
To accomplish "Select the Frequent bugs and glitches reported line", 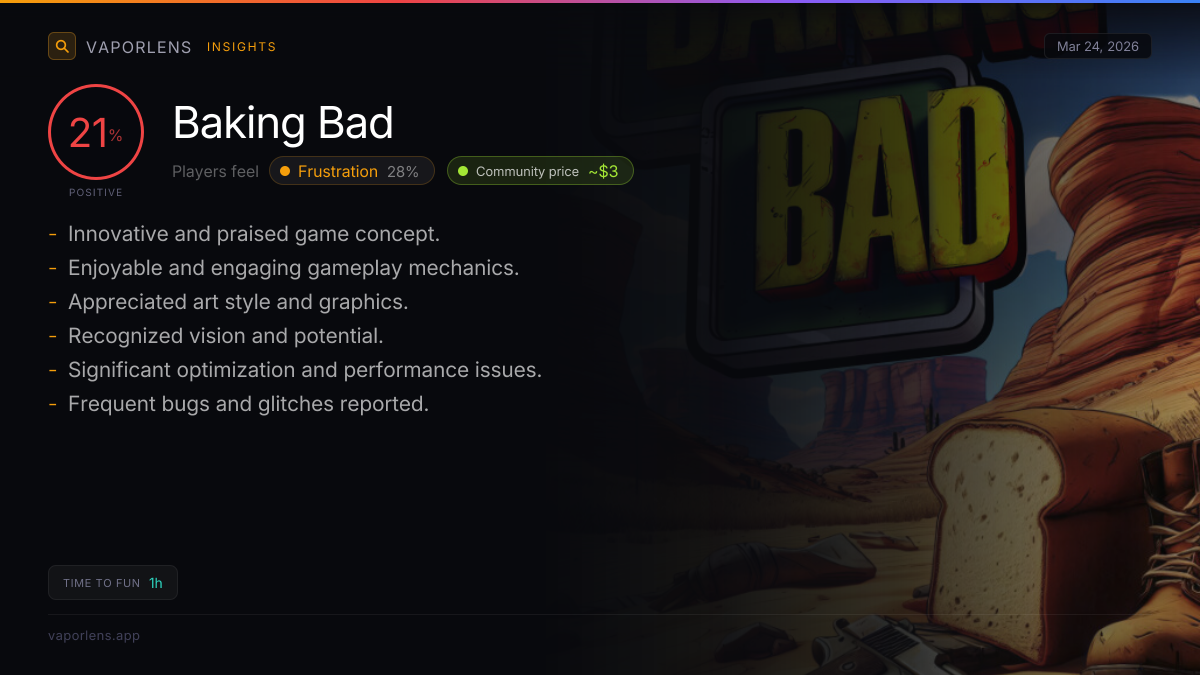I will pyautogui.click(x=248, y=404).
